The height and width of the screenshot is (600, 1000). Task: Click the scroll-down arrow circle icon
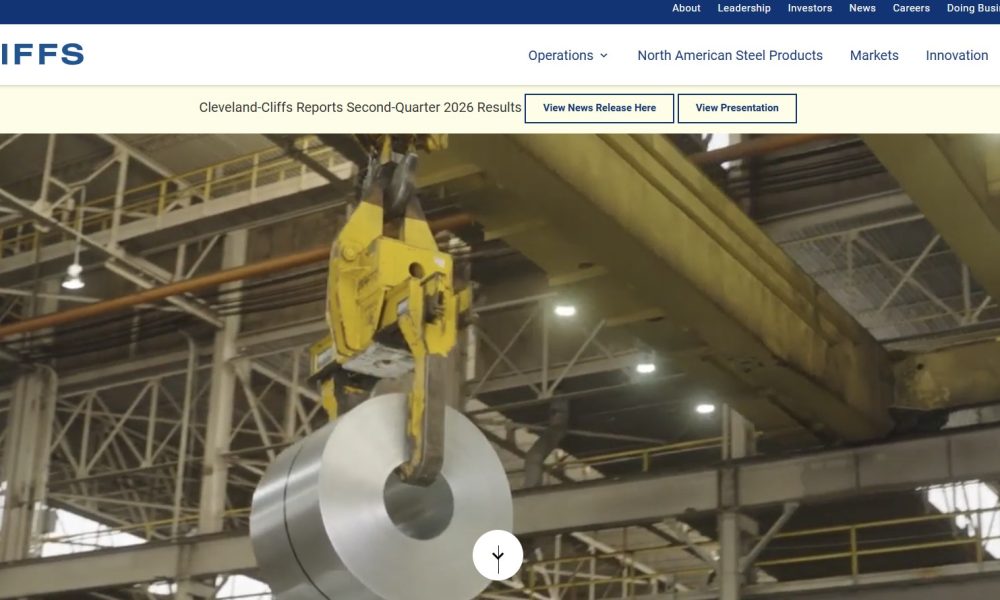tap(497, 555)
